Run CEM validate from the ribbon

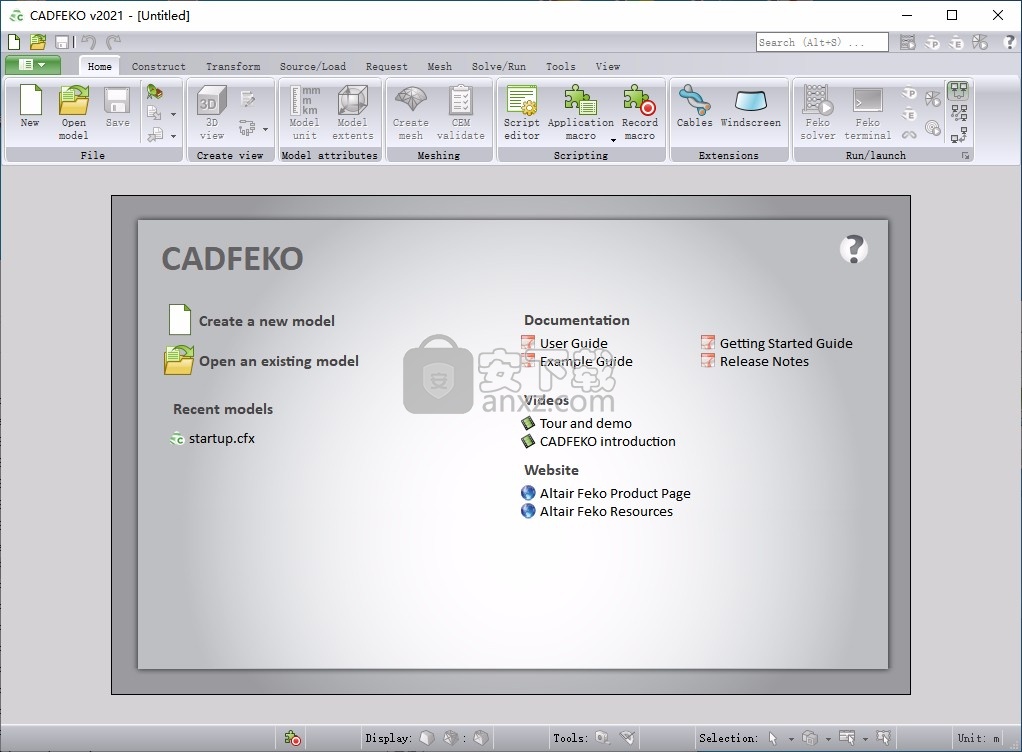pyautogui.click(x=461, y=113)
